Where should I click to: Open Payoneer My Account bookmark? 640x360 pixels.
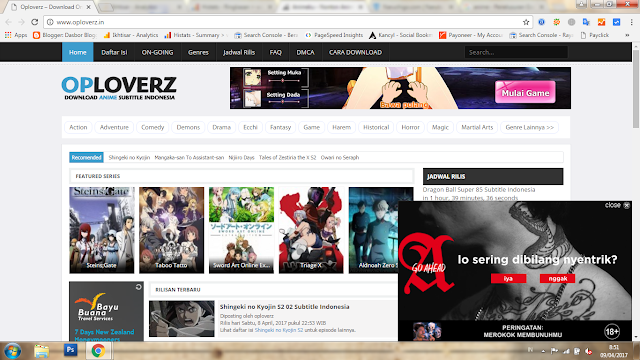[x=471, y=35]
